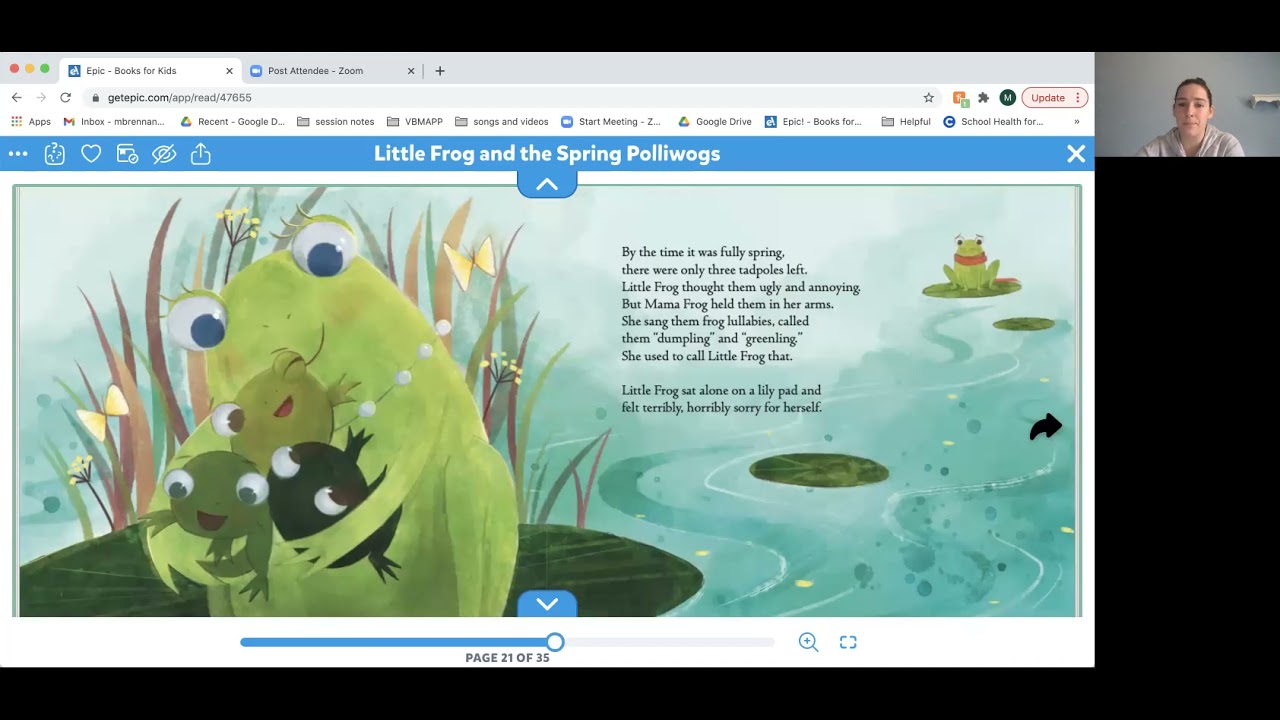Click the Update browser button

[x=1054, y=97]
